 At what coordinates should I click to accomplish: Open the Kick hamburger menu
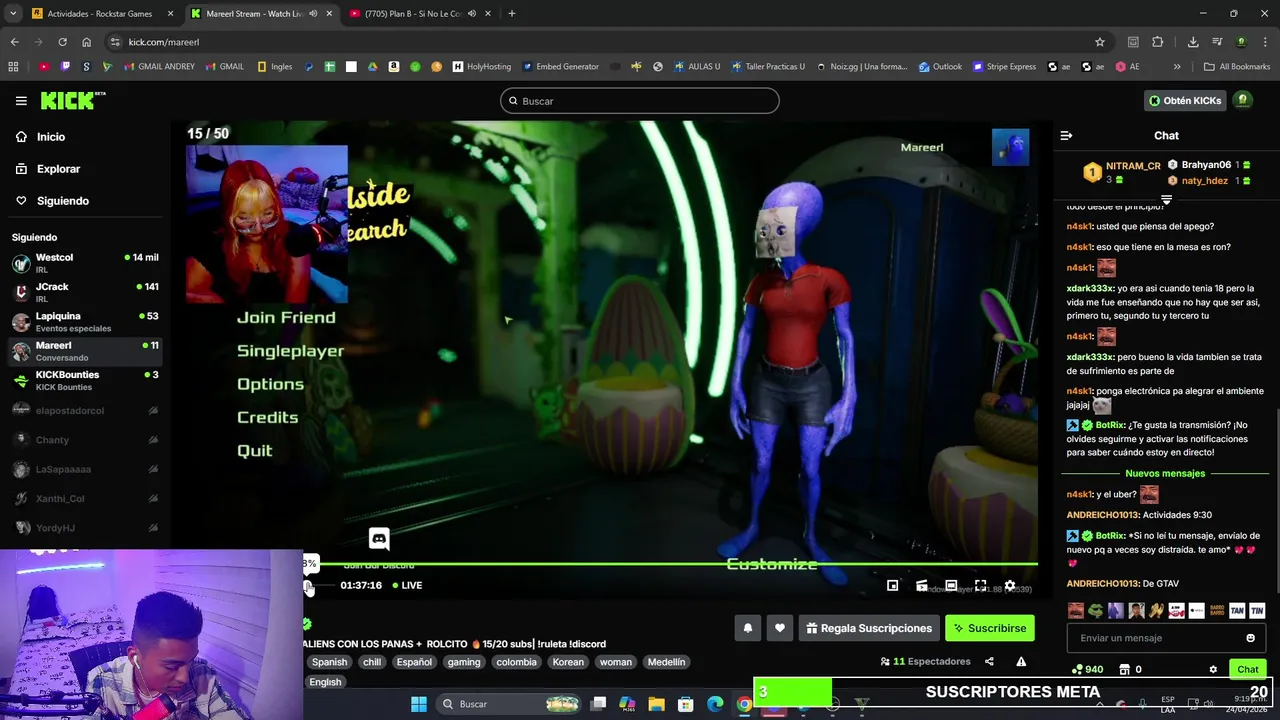pyautogui.click(x=21, y=101)
